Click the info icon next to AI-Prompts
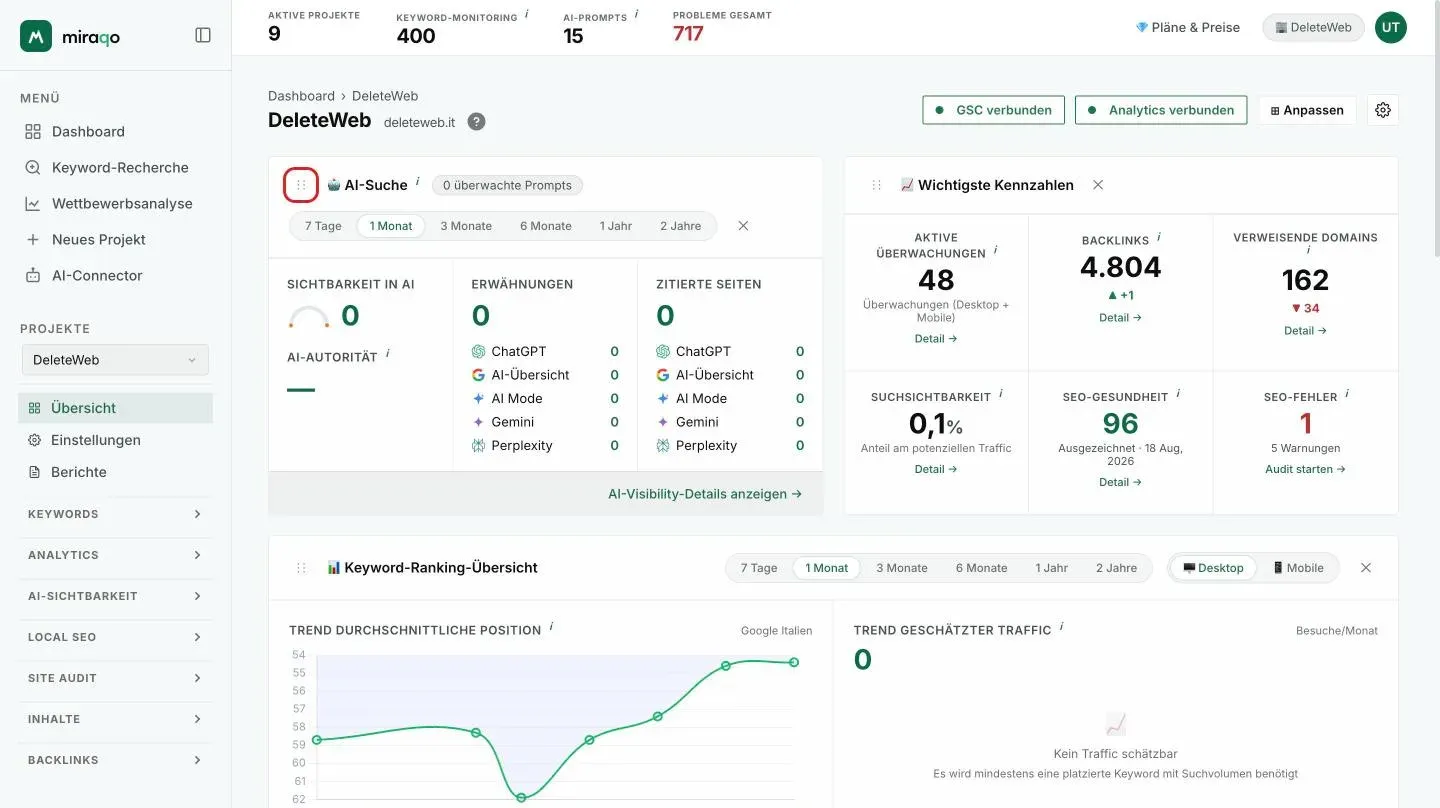The width and height of the screenshot is (1440, 808). [x=637, y=14]
